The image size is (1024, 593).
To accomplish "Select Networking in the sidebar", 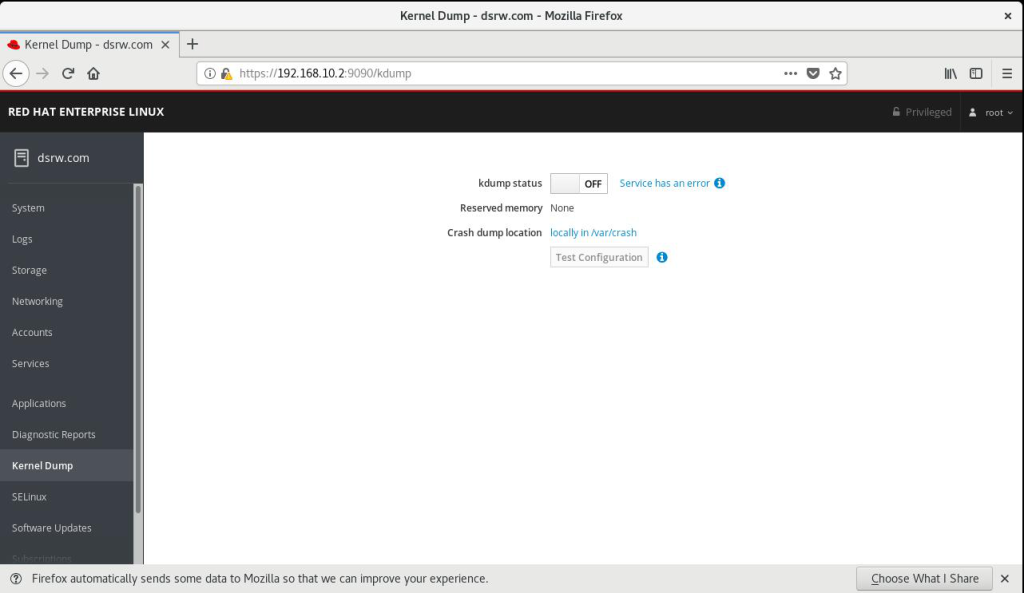I will click(37, 301).
